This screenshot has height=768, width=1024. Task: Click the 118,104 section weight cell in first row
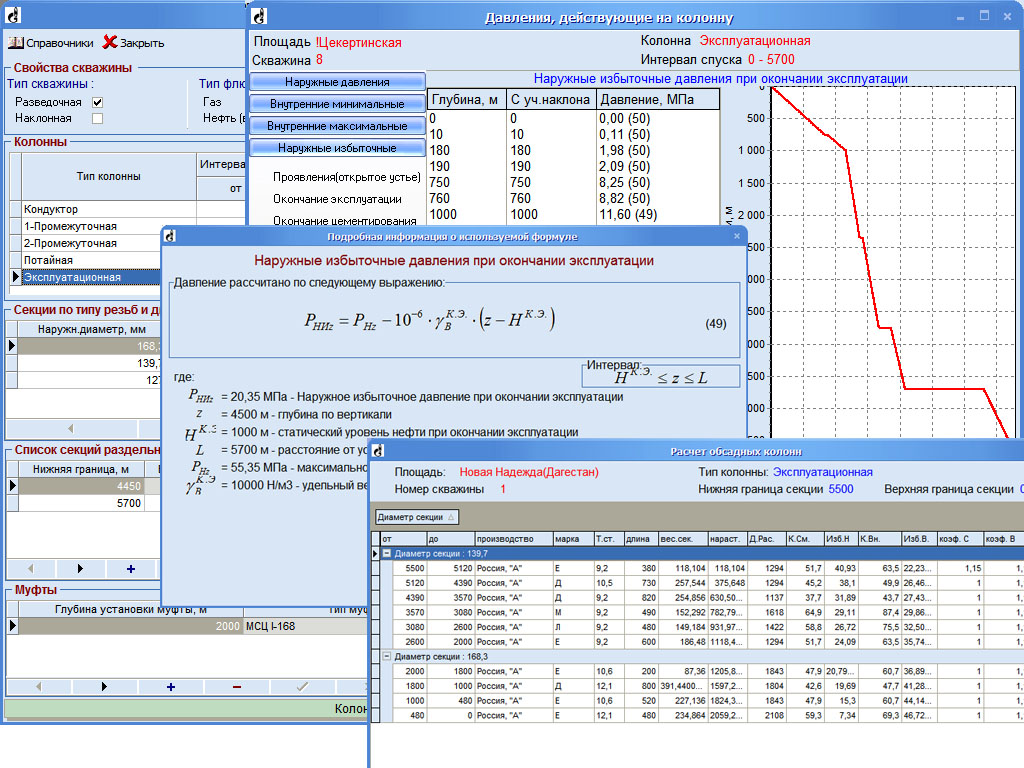[682, 568]
